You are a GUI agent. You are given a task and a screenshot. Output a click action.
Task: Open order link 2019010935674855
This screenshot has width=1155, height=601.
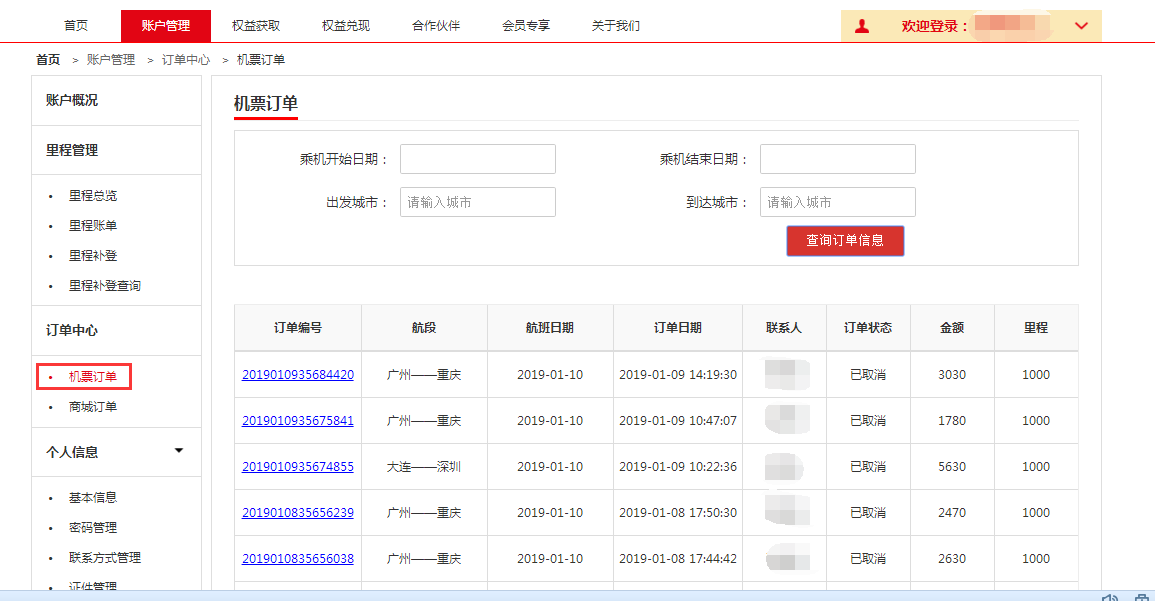coord(298,467)
